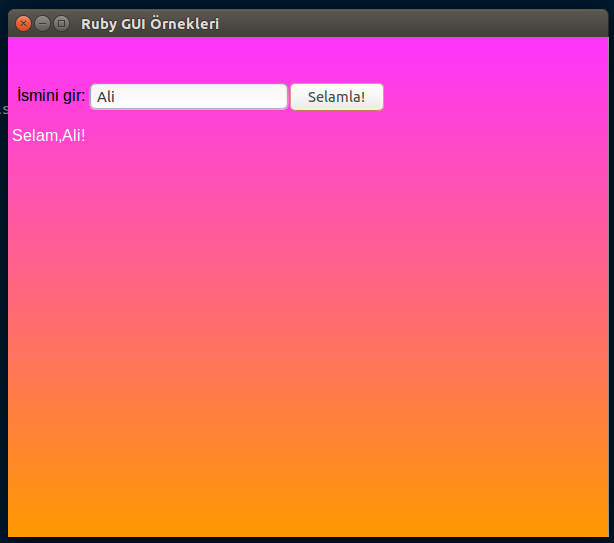The width and height of the screenshot is (614, 543).
Task: Click the magenta area above the input row
Action: 300,58
